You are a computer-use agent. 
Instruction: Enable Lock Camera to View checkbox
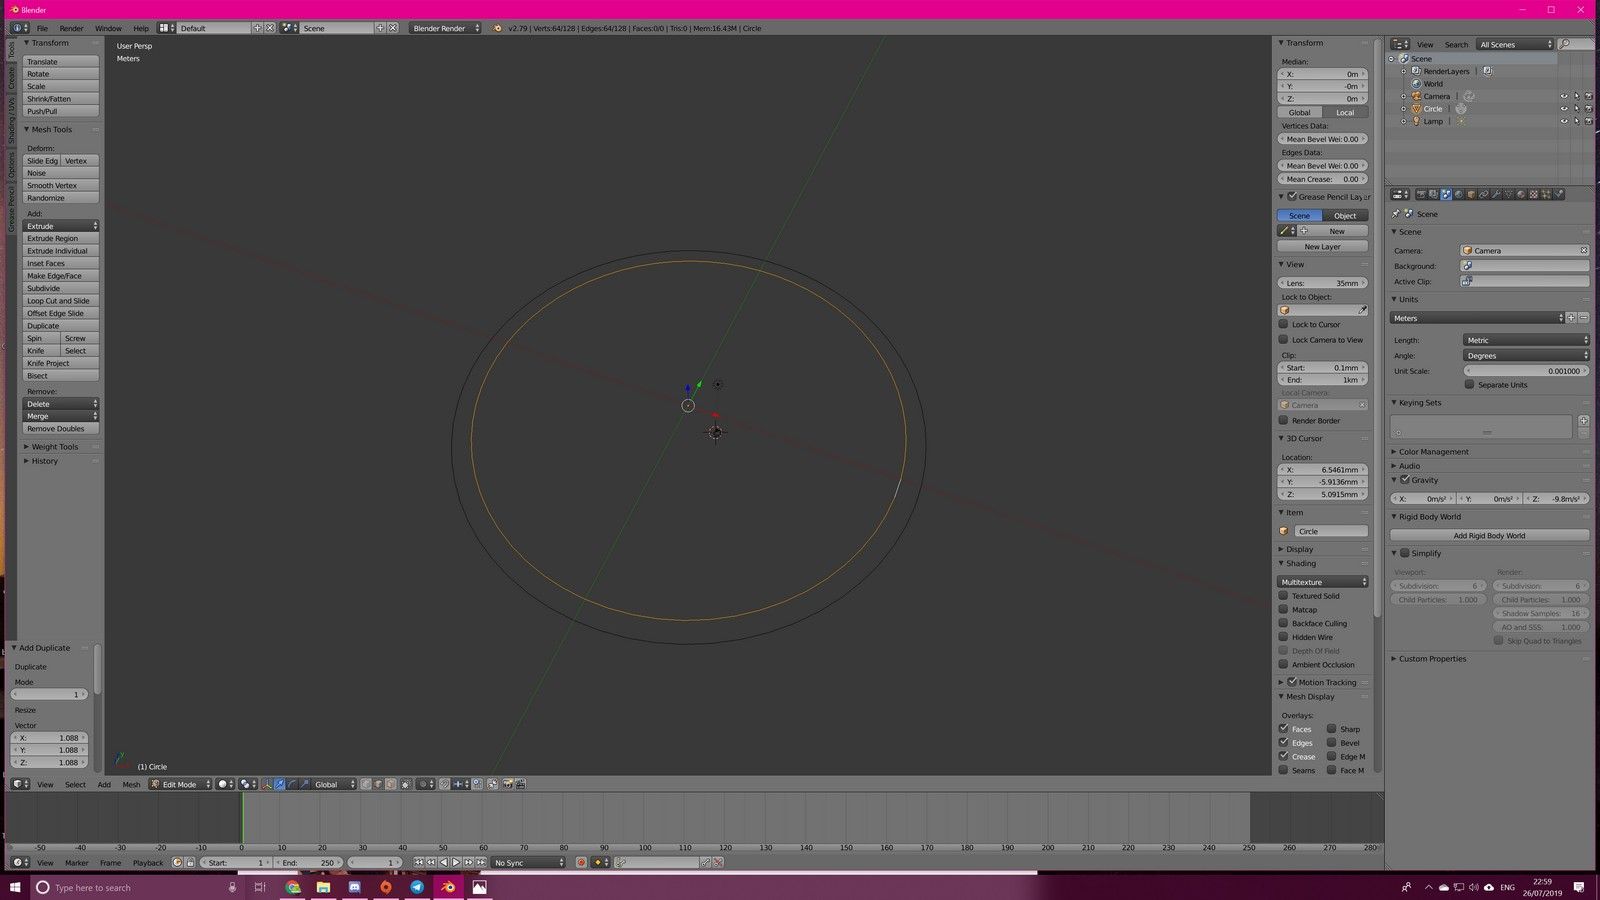point(1284,339)
